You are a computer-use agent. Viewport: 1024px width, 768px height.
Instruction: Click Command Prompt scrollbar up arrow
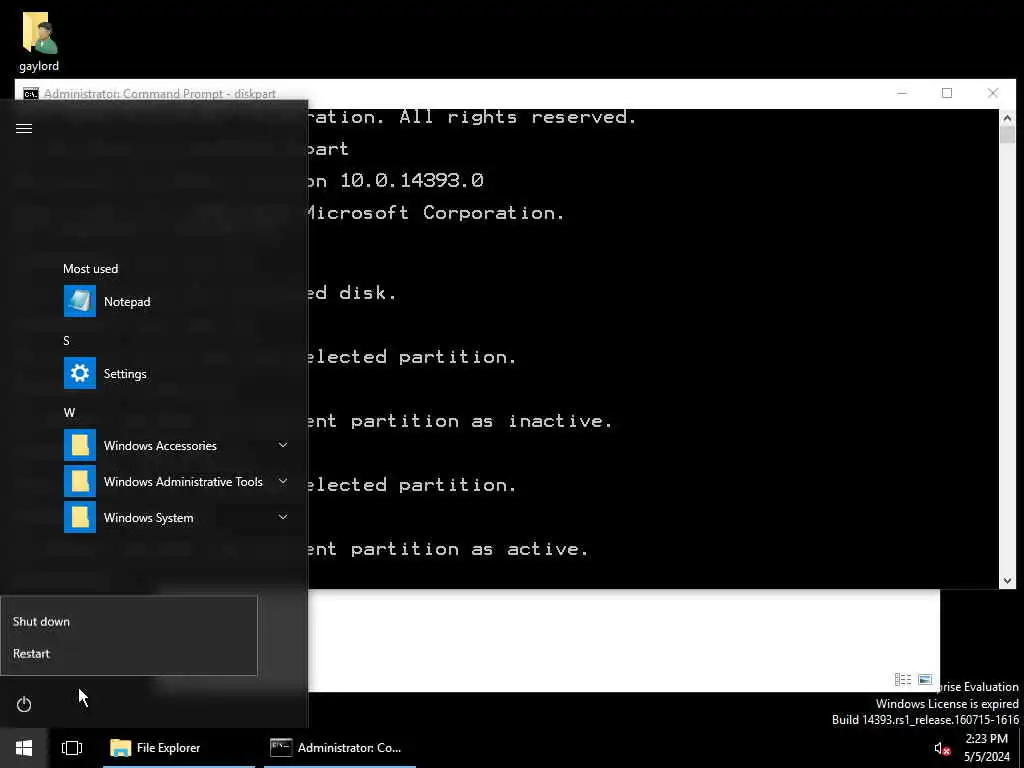point(1006,118)
